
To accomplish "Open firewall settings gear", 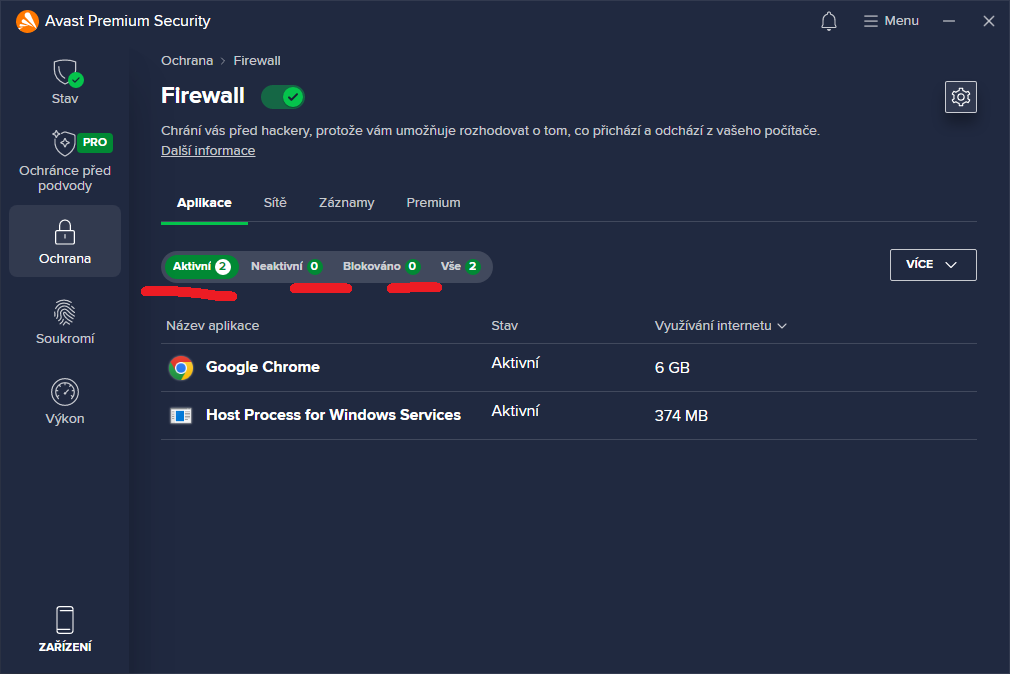I will [960, 97].
